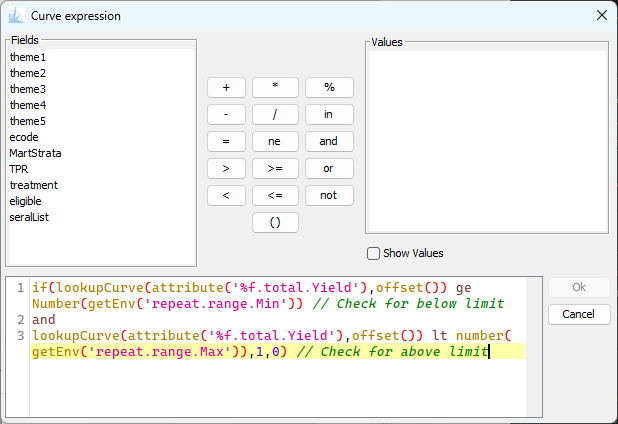Click inside the empty Values list box
The width and height of the screenshot is (618, 424).
pyautogui.click(x=487, y=141)
